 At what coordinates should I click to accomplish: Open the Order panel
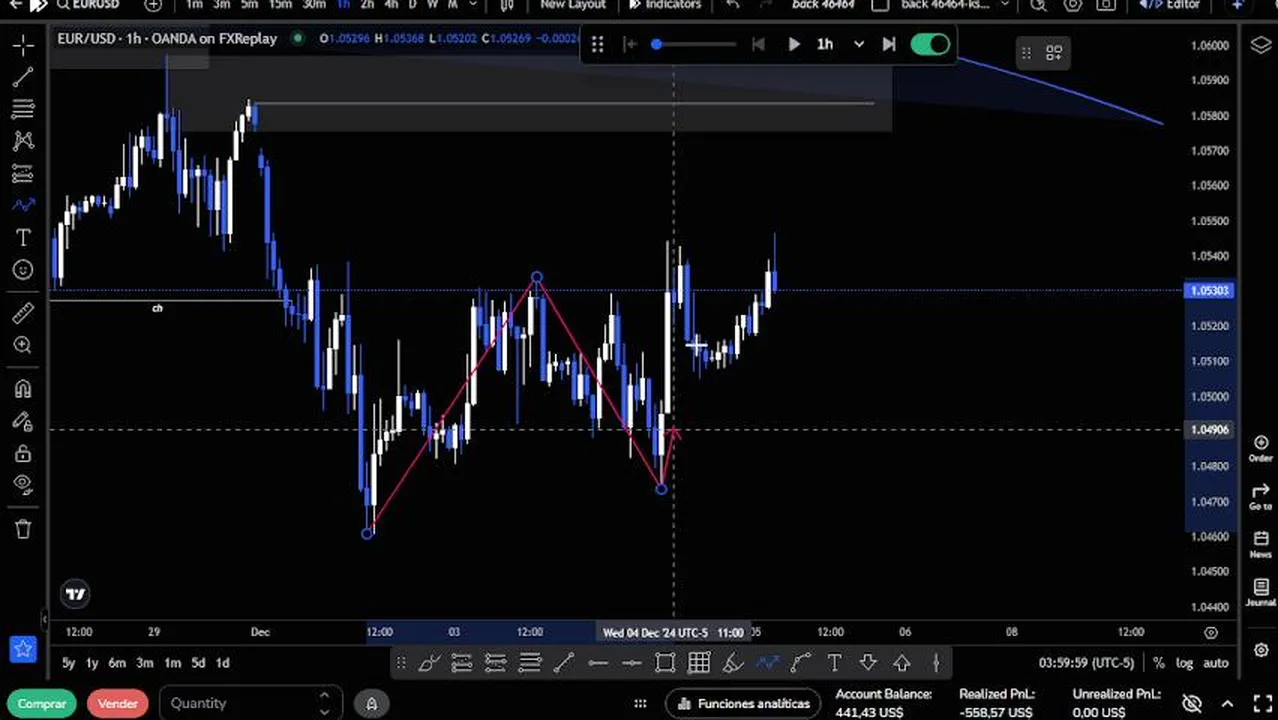tap(1260, 449)
